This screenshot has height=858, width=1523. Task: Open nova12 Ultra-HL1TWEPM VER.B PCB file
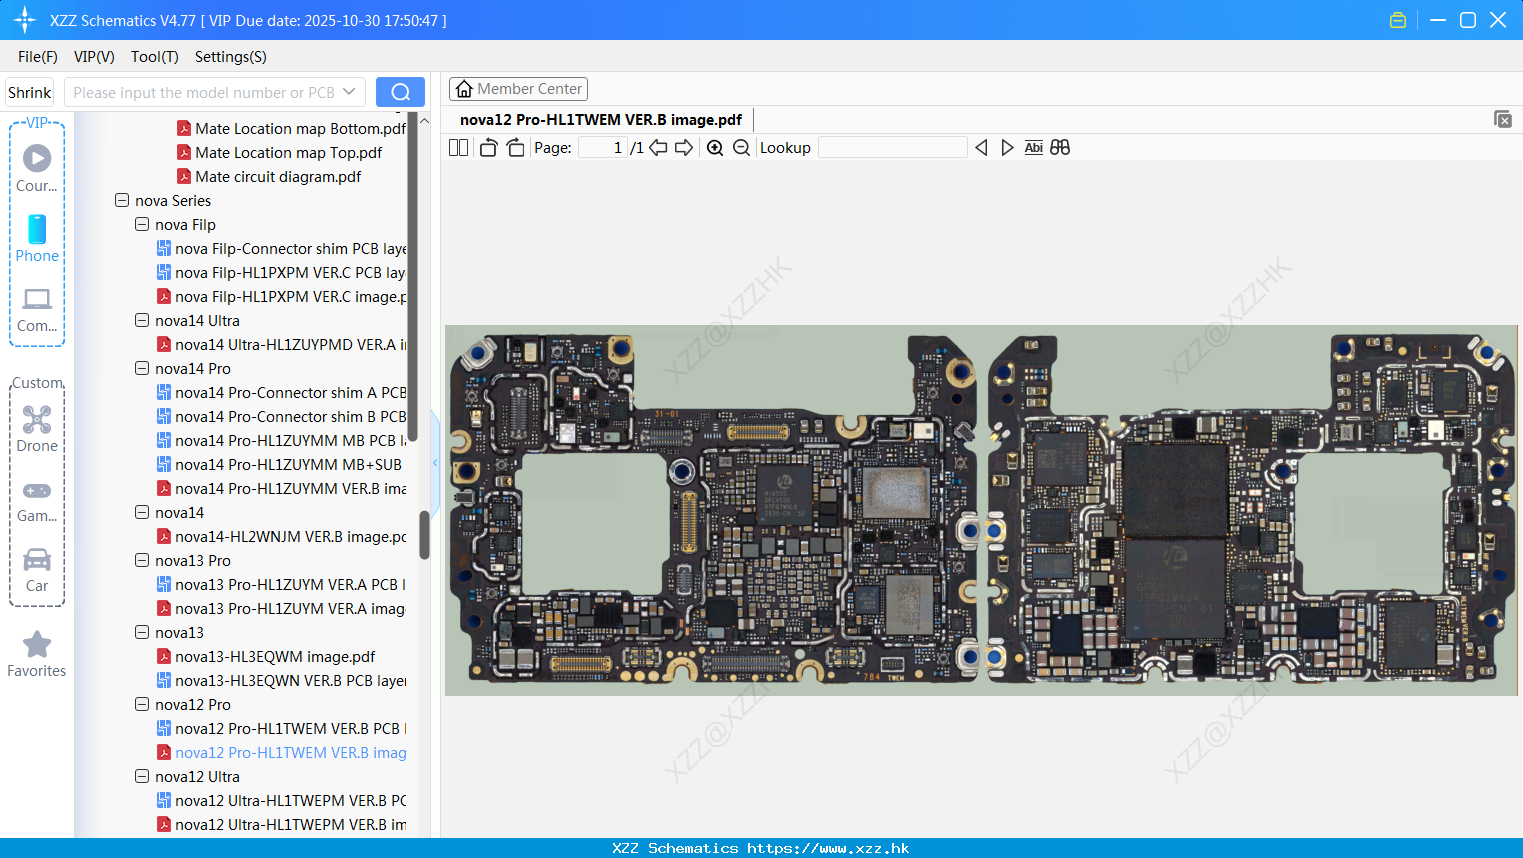click(281, 800)
